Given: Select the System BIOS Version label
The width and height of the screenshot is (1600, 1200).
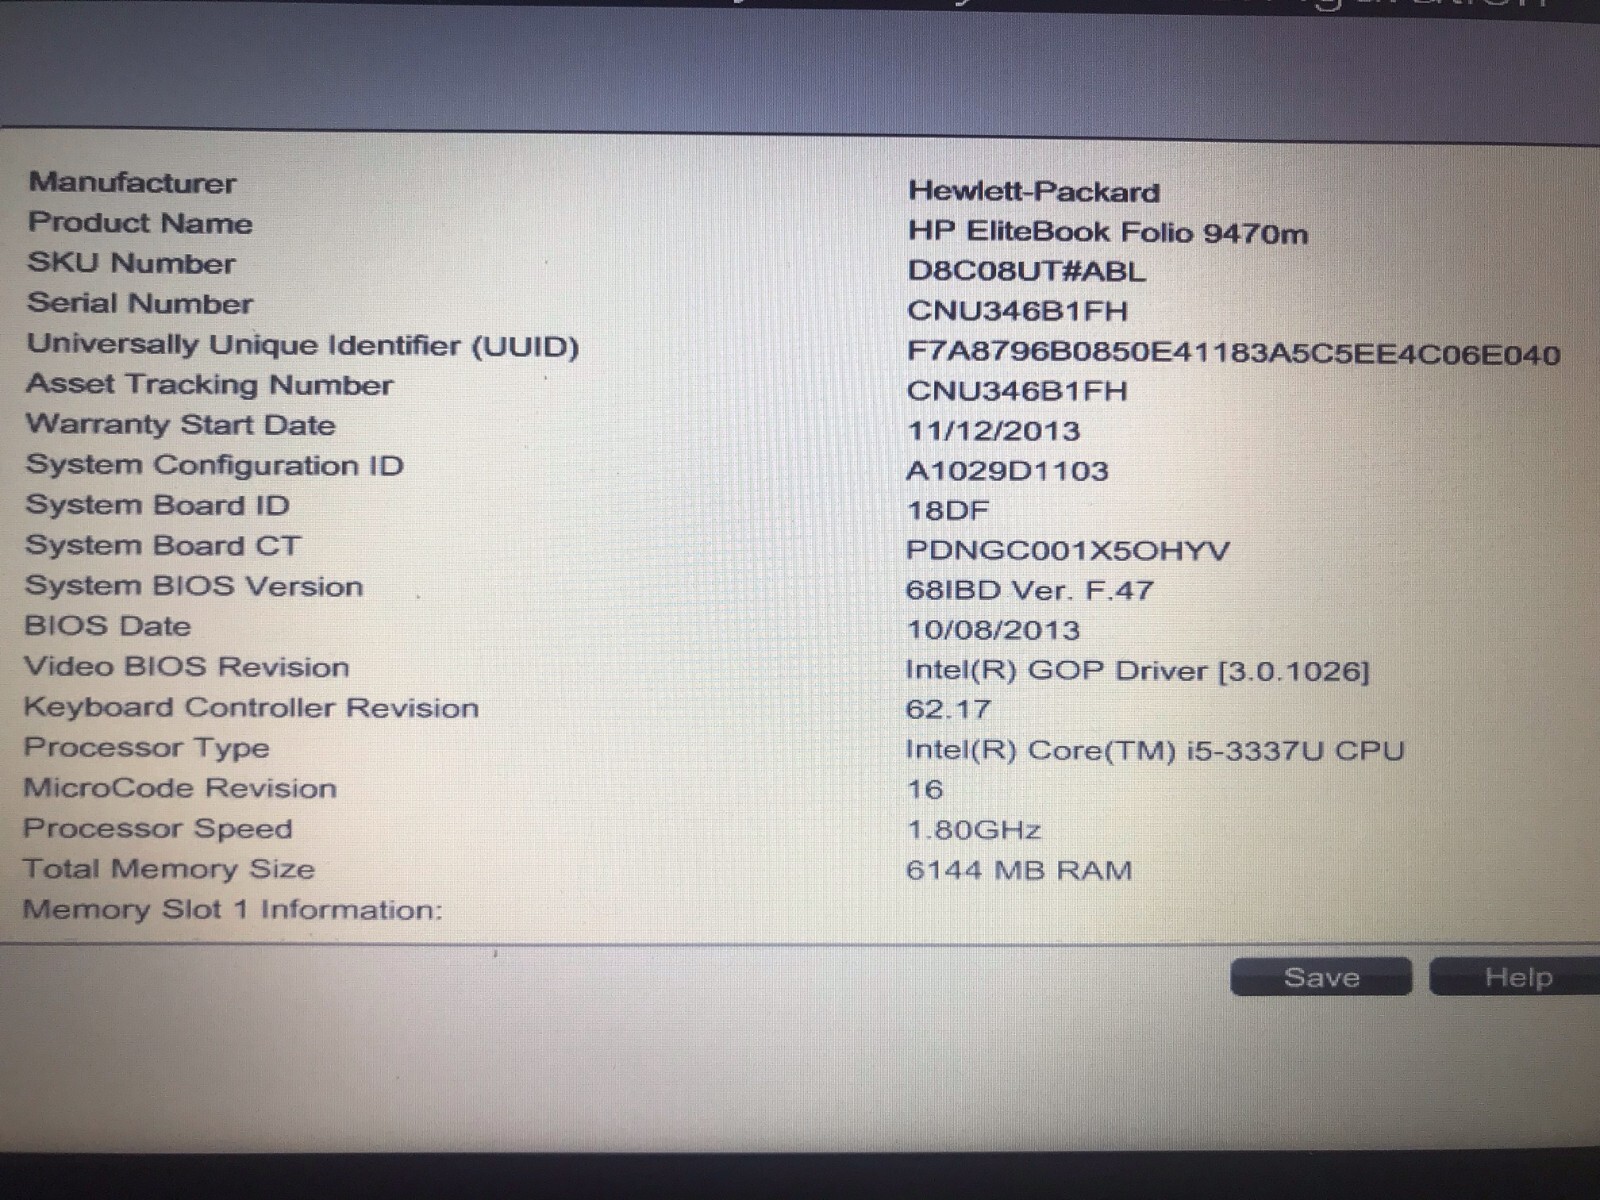Looking at the screenshot, I should [194, 586].
